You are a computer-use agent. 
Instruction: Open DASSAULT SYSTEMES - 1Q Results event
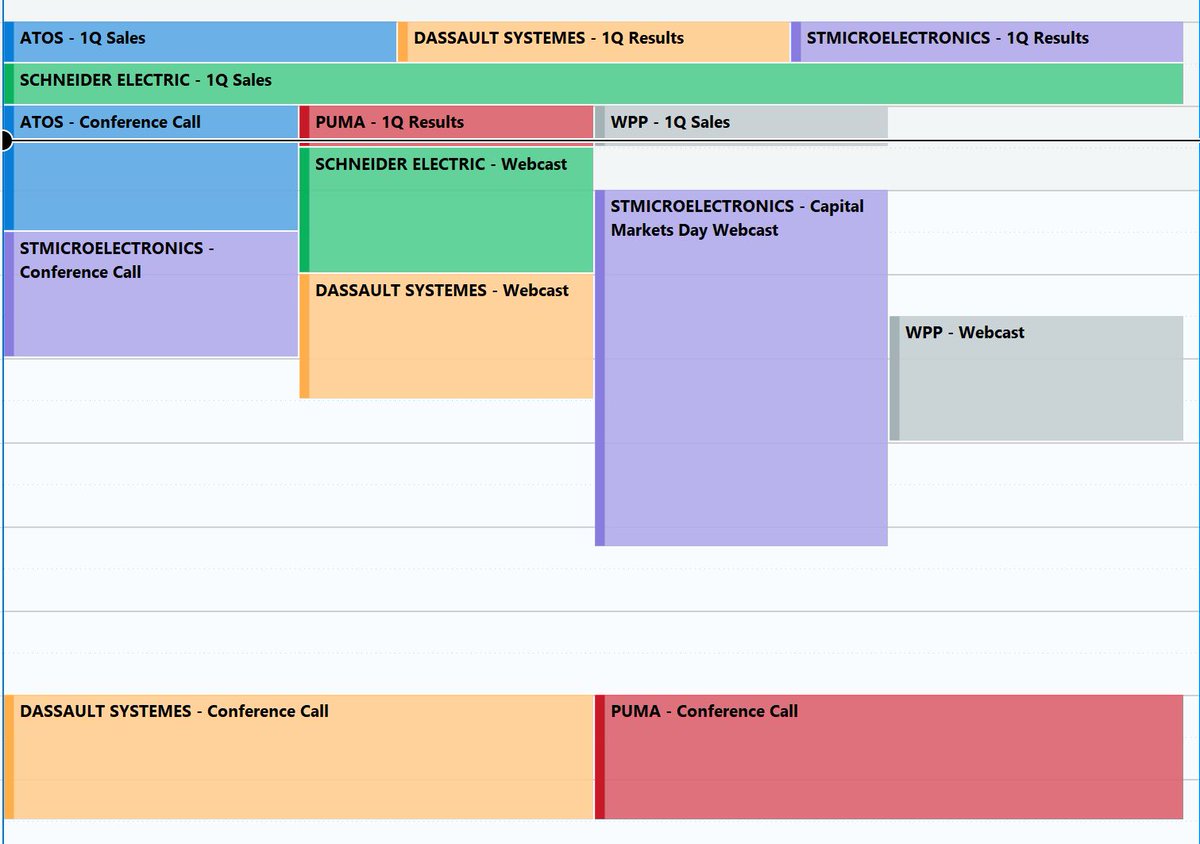[x=594, y=42]
